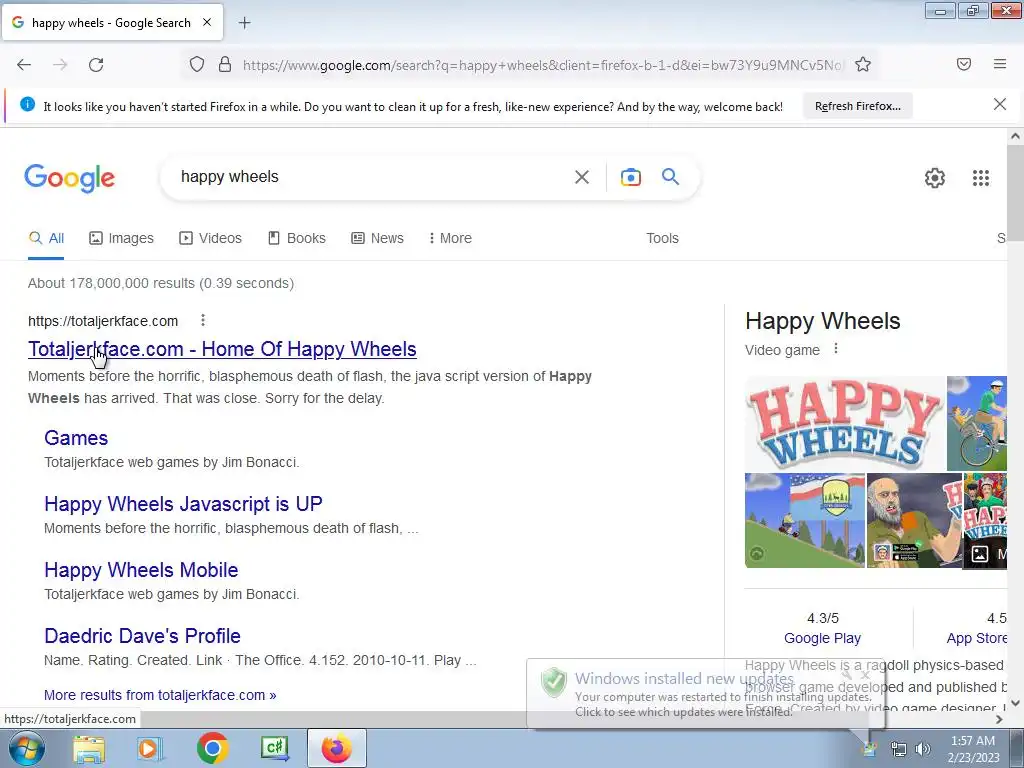Close the happy wheels Google Search tab
Image resolution: width=1024 pixels, height=768 pixels.
click(207, 22)
